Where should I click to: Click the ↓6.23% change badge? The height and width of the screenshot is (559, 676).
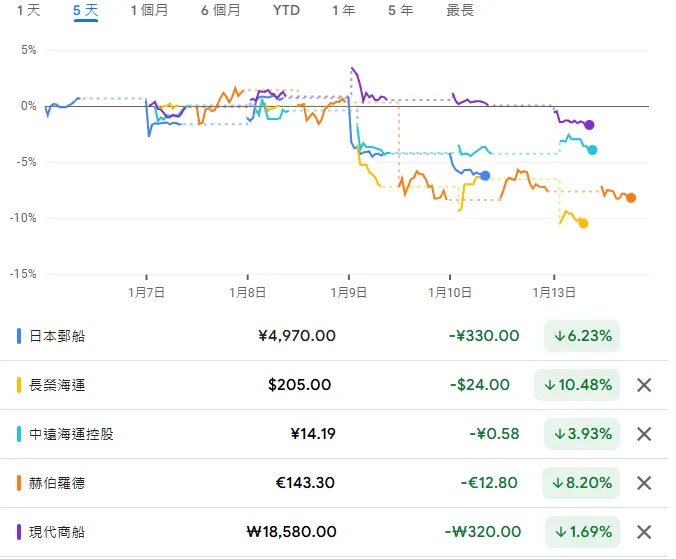[x=582, y=336]
